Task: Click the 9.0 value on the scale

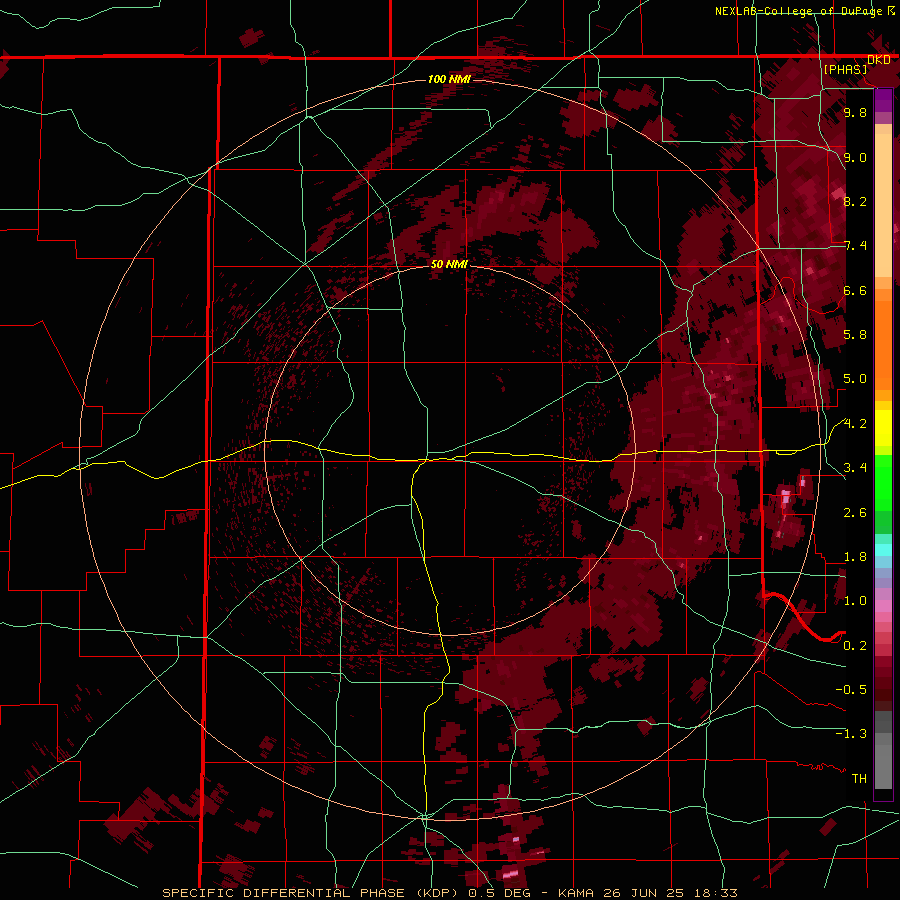Action: tap(855, 157)
